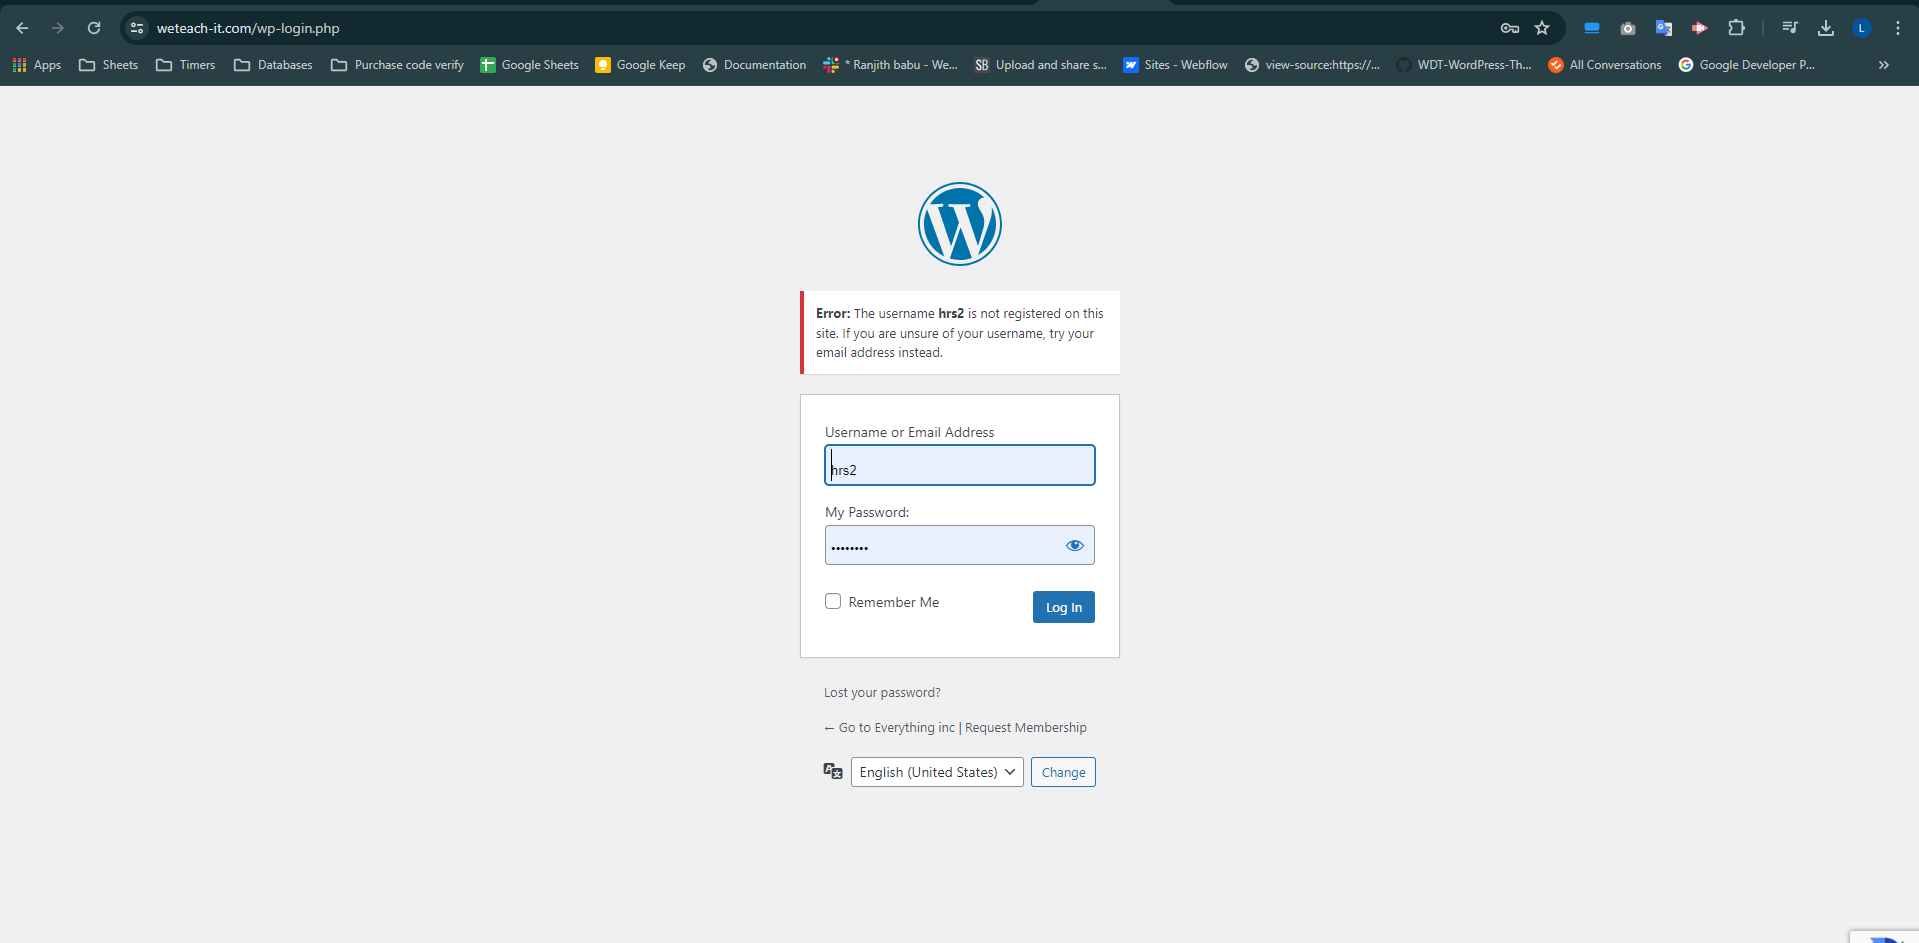
Task: Open the Google Developer bookmark
Action: coord(1747,65)
